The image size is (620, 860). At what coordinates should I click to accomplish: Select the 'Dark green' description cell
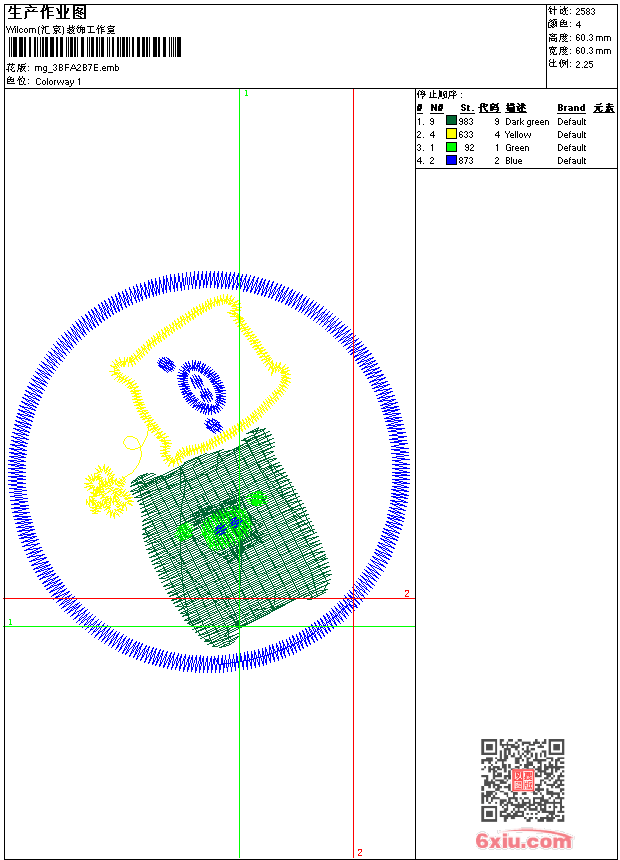point(527,122)
